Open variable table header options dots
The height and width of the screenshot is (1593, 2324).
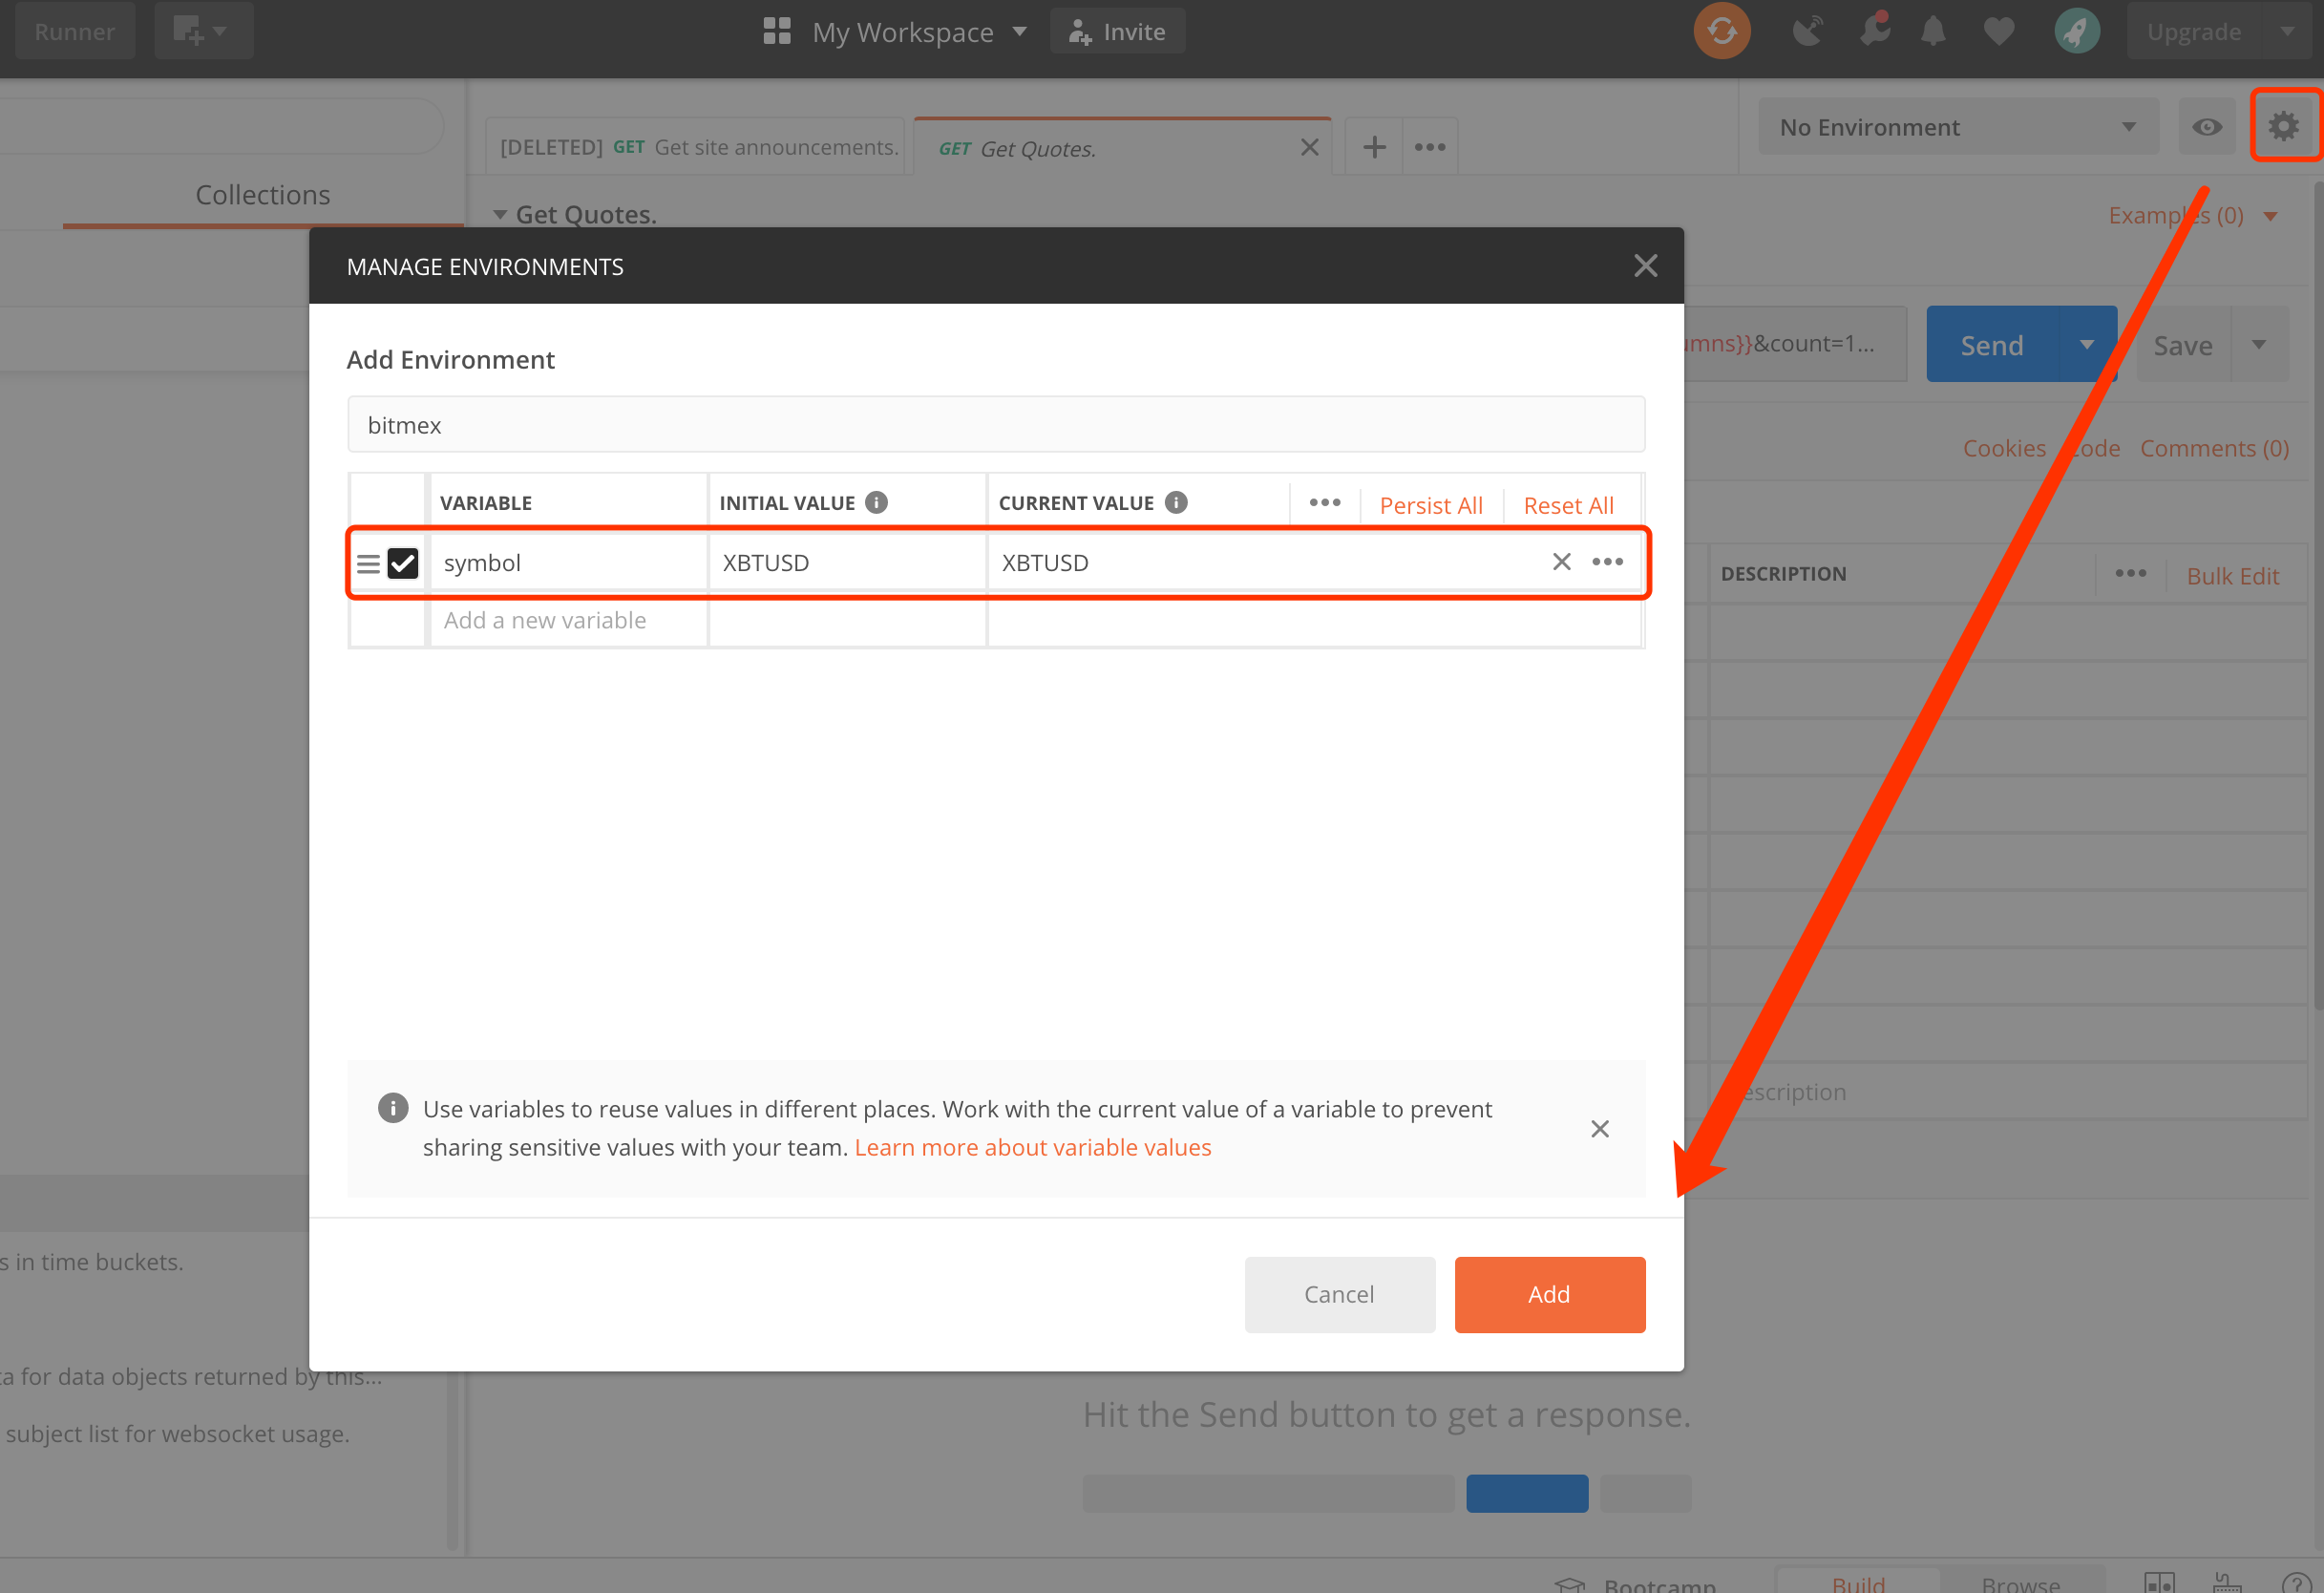[x=1325, y=503]
